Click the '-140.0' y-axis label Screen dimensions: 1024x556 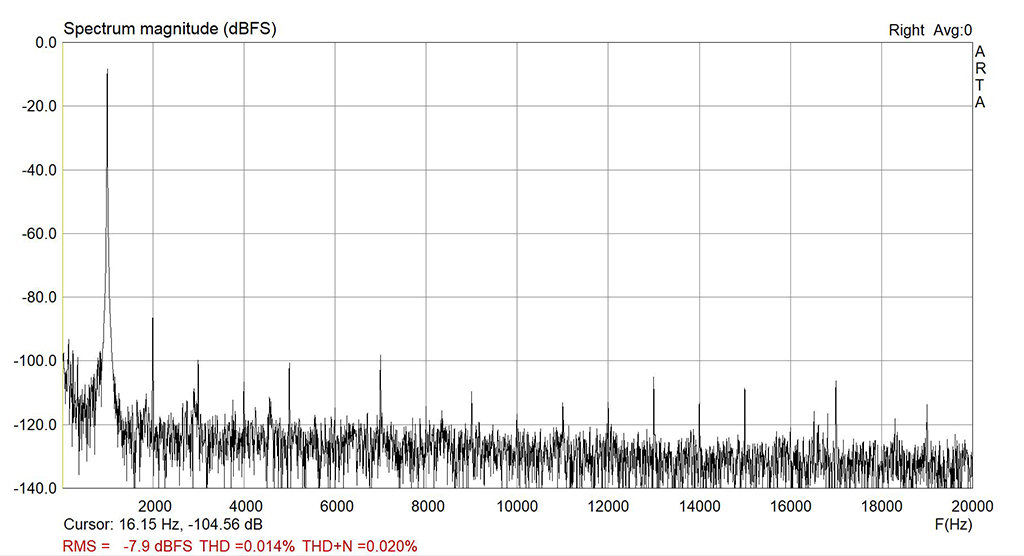(x=36, y=488)
